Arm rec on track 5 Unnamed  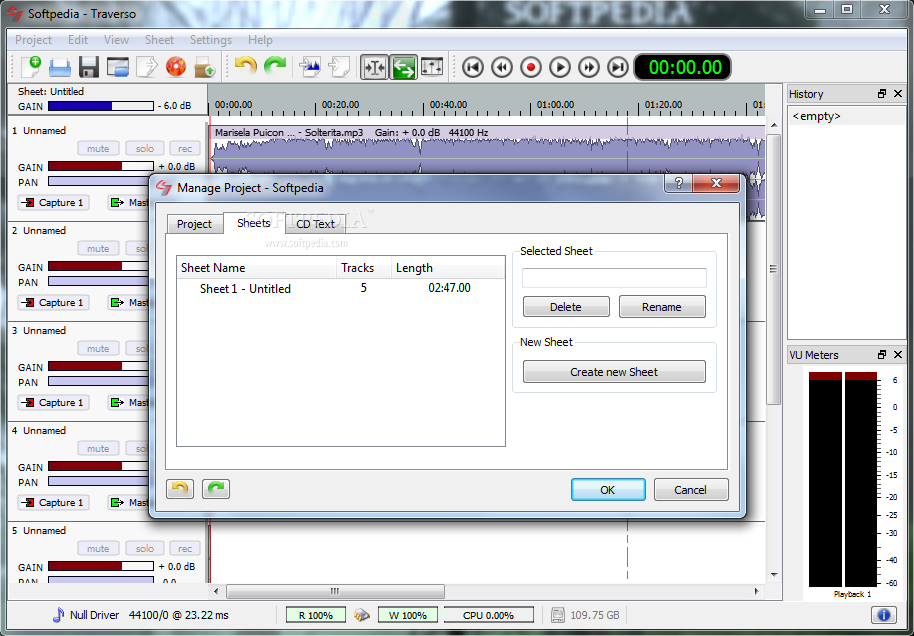185,549
